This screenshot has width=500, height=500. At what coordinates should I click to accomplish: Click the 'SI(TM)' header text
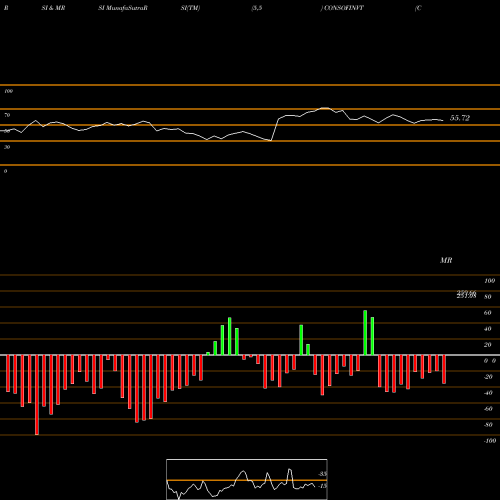(x=190, y=8)
